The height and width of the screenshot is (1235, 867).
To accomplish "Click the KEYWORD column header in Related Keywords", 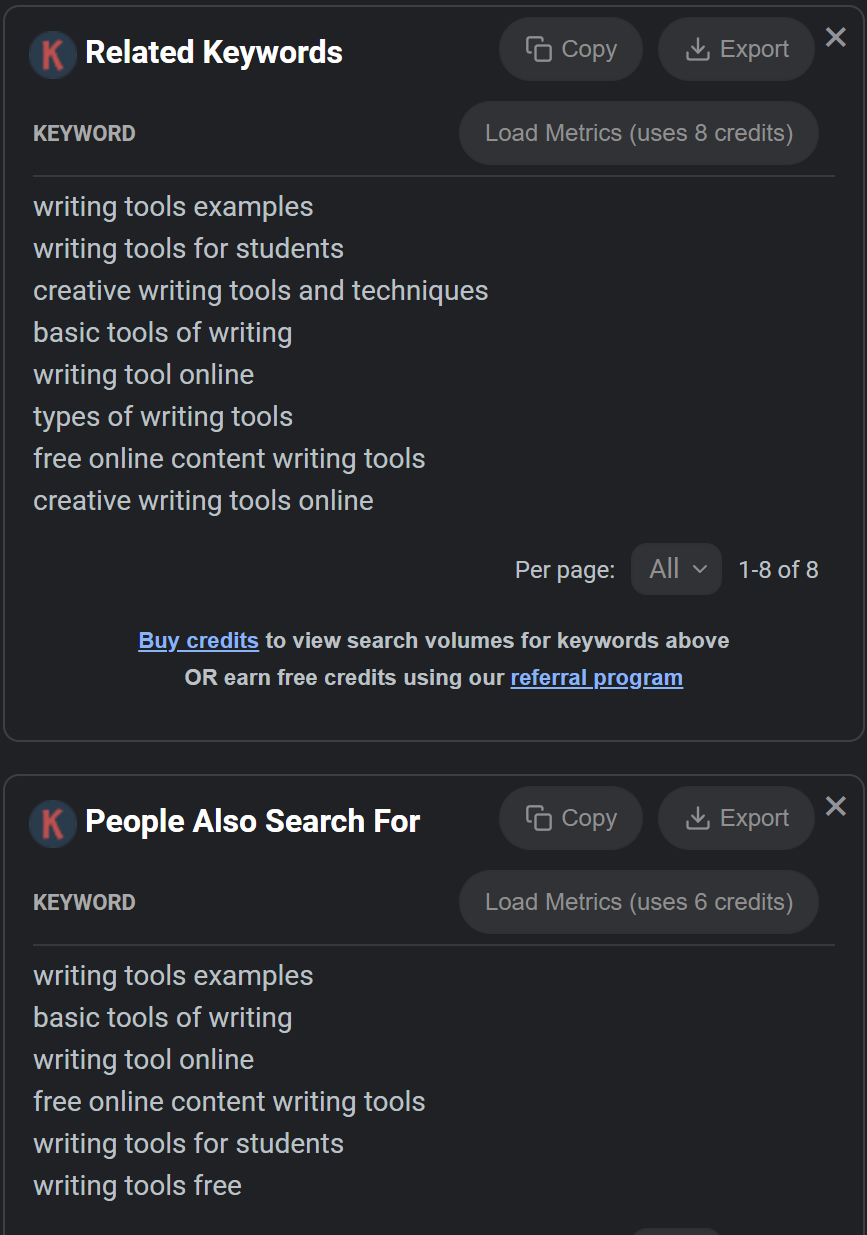I will click(x=84, y=134).
